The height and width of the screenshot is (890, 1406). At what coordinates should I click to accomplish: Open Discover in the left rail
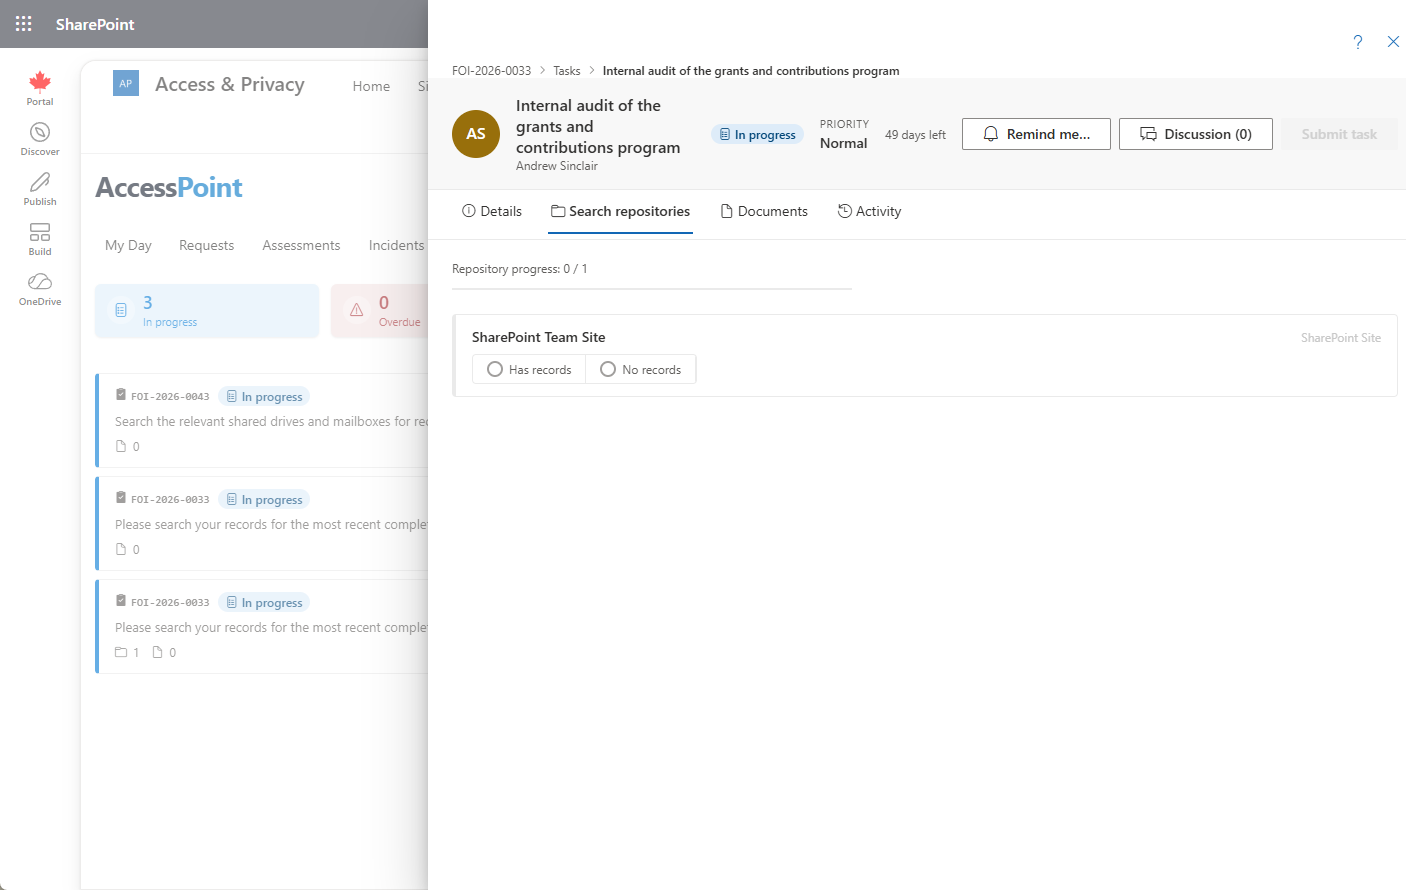click(x=40, y=139)
